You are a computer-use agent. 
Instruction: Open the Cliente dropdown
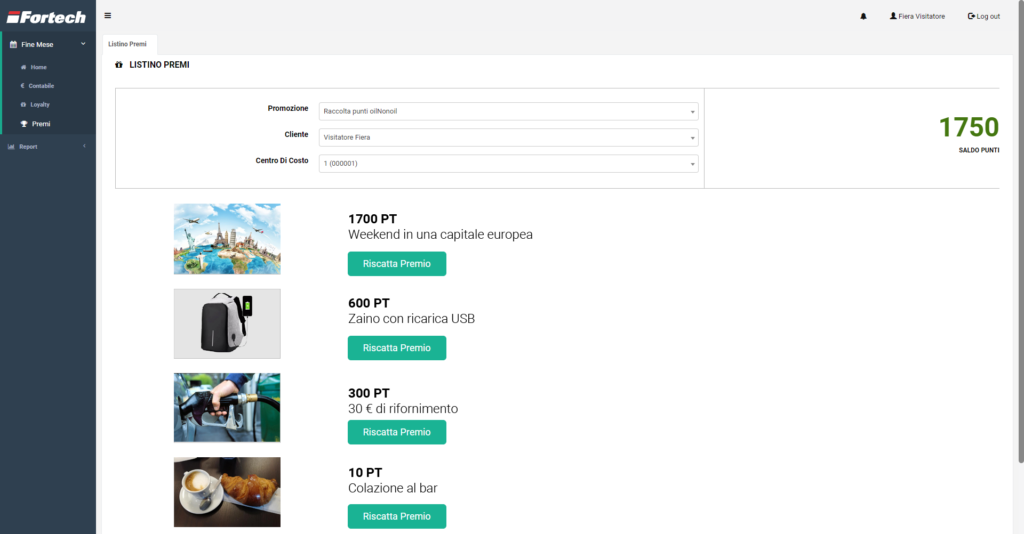point(508,138)
